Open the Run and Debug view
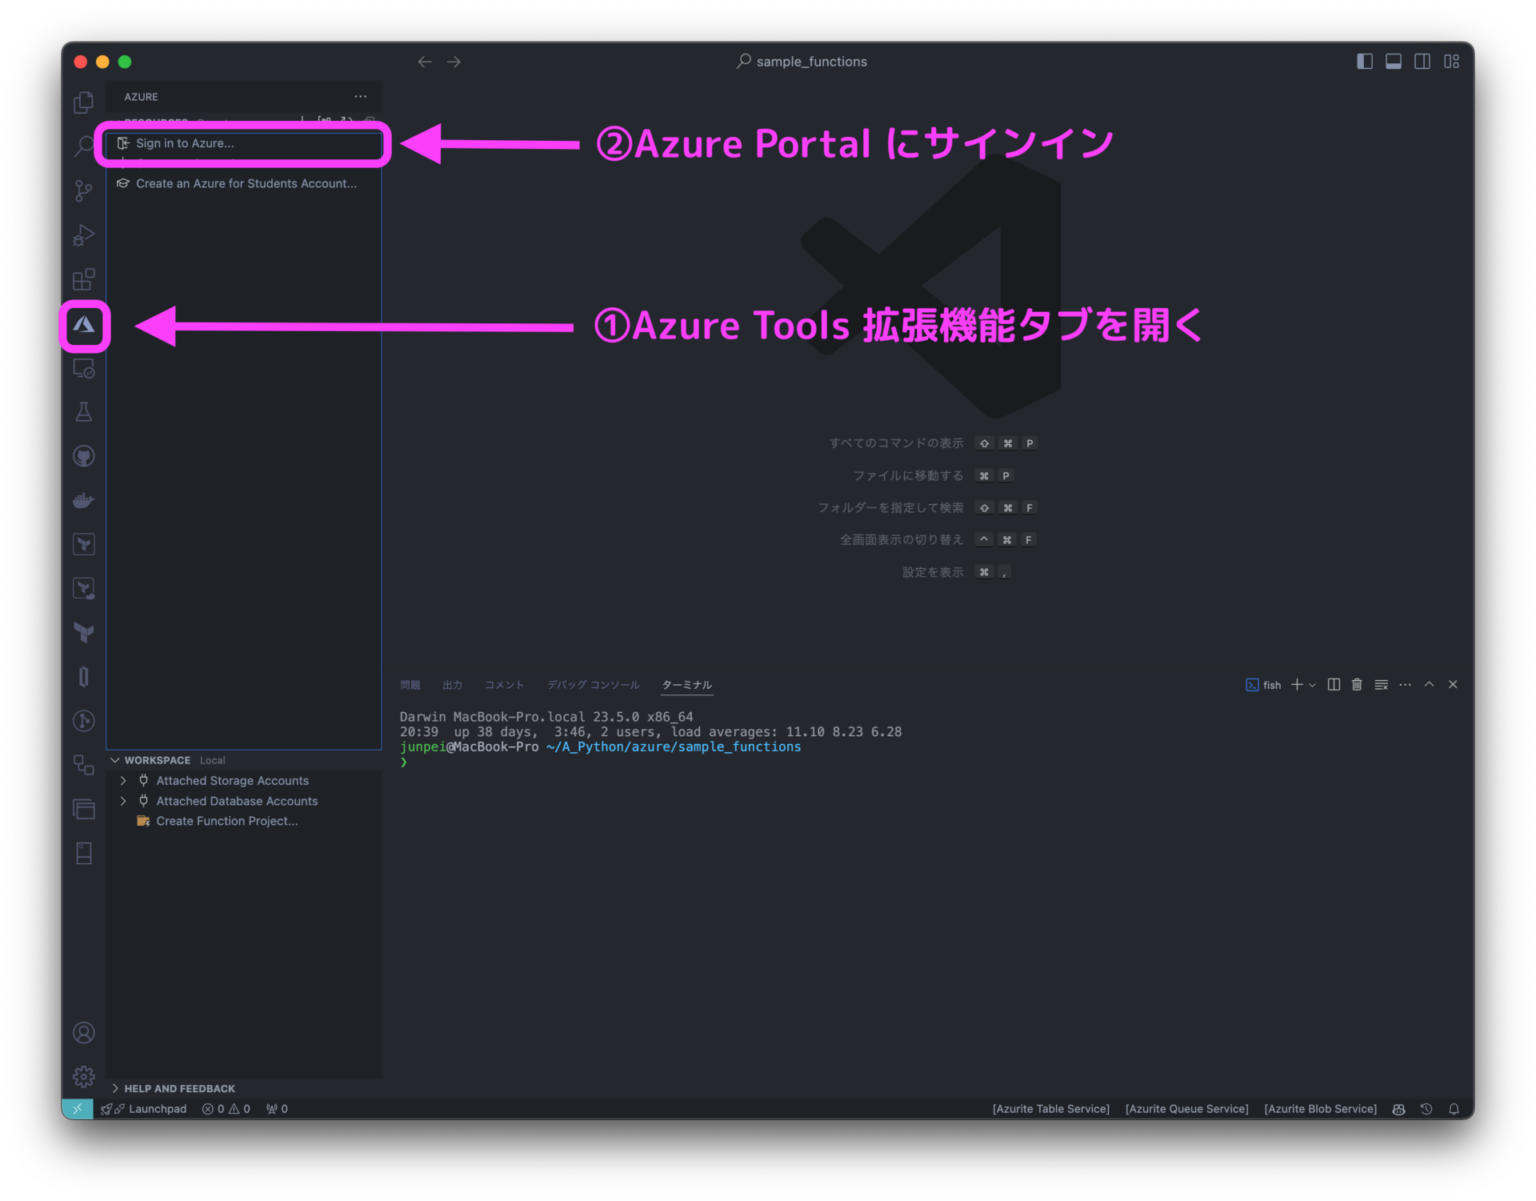1536x1201 pixels. (83, 234)
